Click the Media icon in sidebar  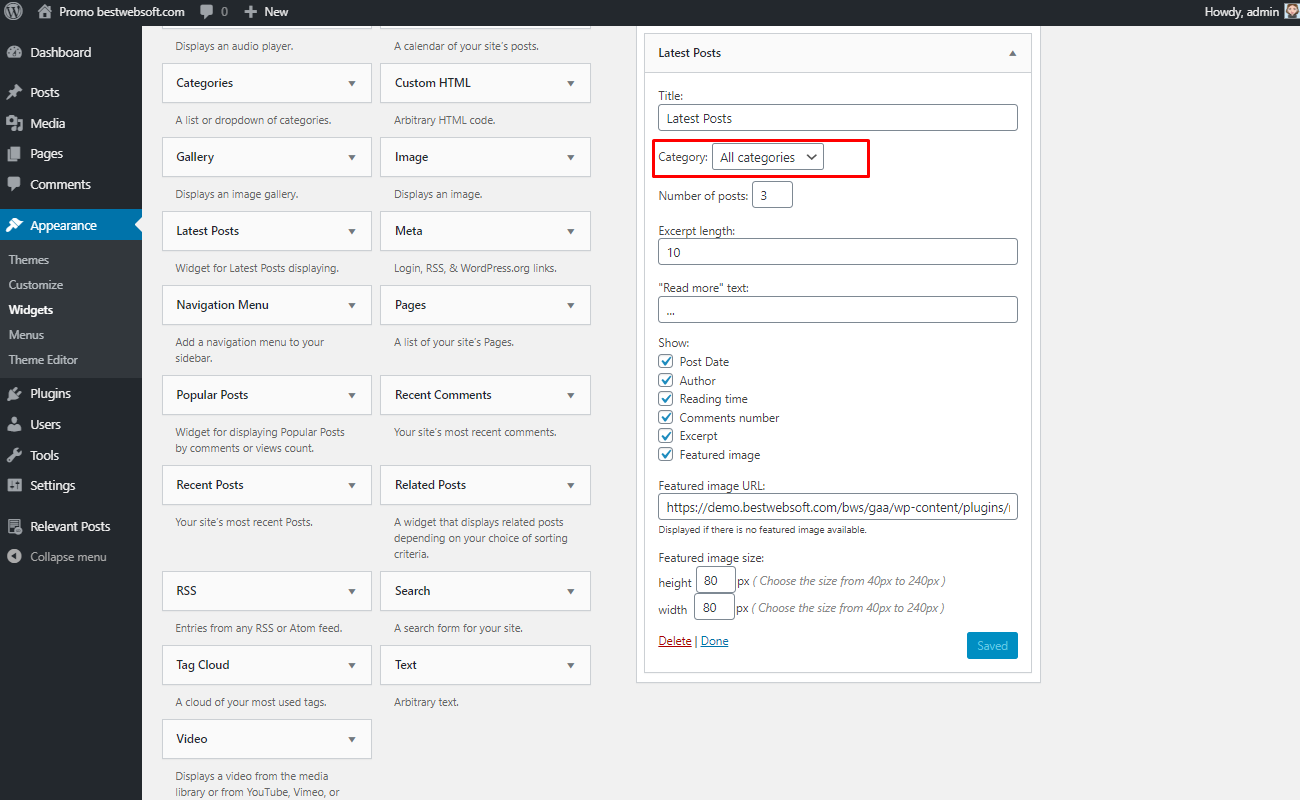coord(14,123)
